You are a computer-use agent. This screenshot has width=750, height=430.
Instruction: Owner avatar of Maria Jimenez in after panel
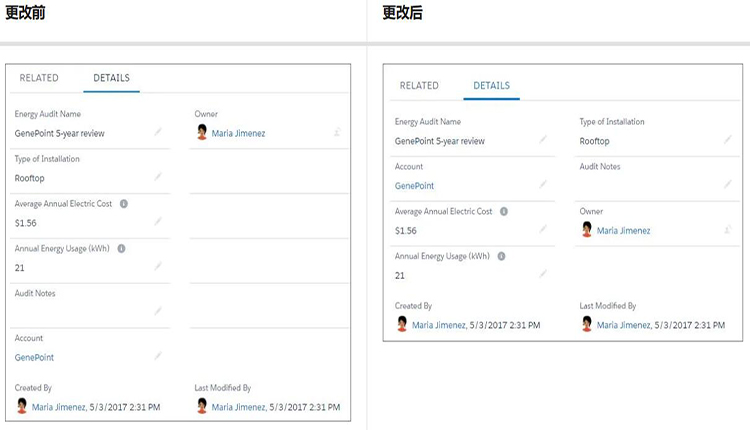[x=587, y=230]
